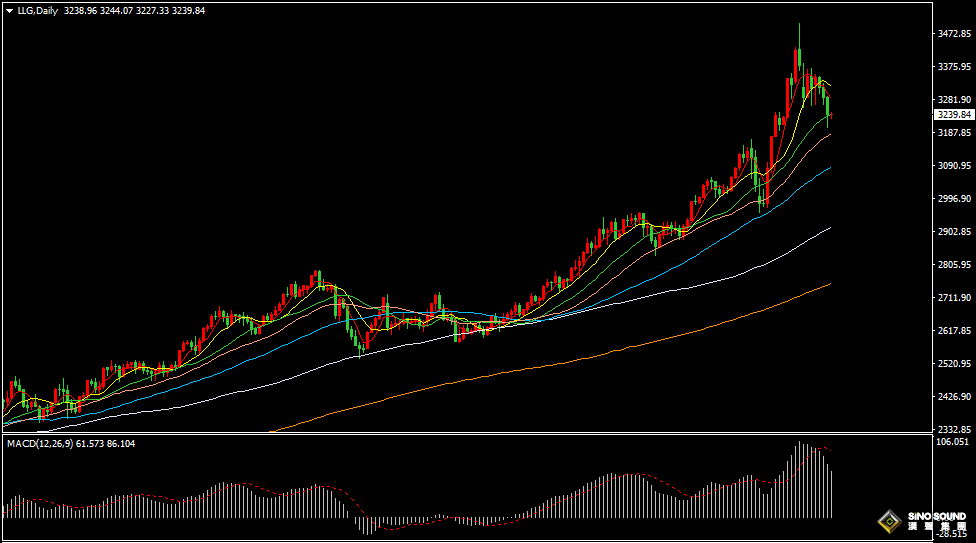Viewport: 976px width, 543px height.
Task: Click the tallest MACD histogram bar
Action: tap(799, 480)
